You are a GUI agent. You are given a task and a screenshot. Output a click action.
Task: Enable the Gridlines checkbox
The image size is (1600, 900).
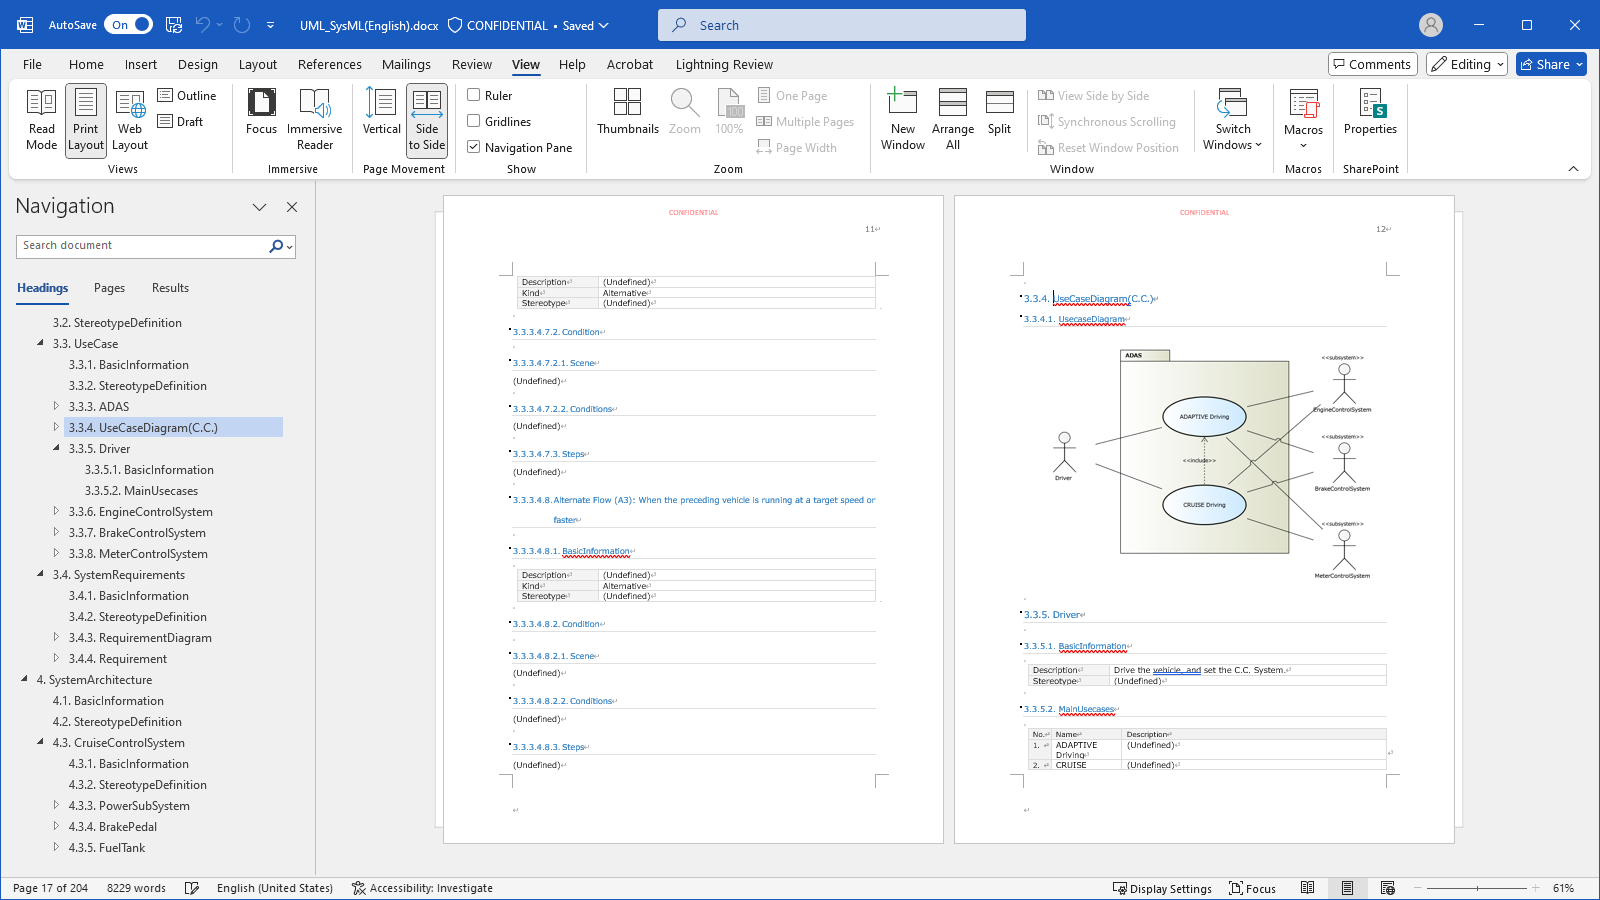474,122
